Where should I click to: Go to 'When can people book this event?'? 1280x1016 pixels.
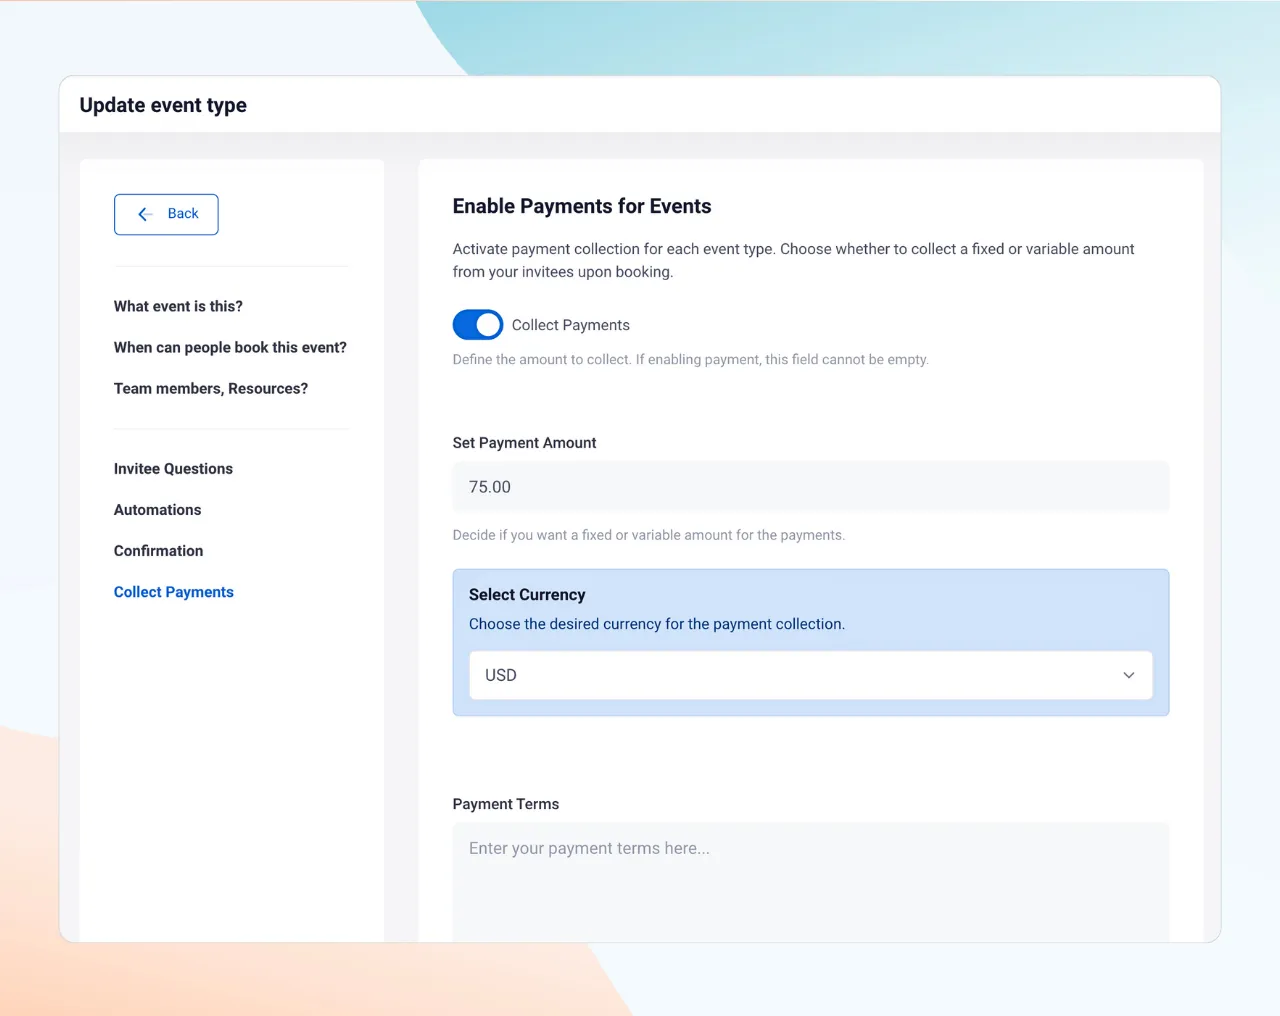230,347
